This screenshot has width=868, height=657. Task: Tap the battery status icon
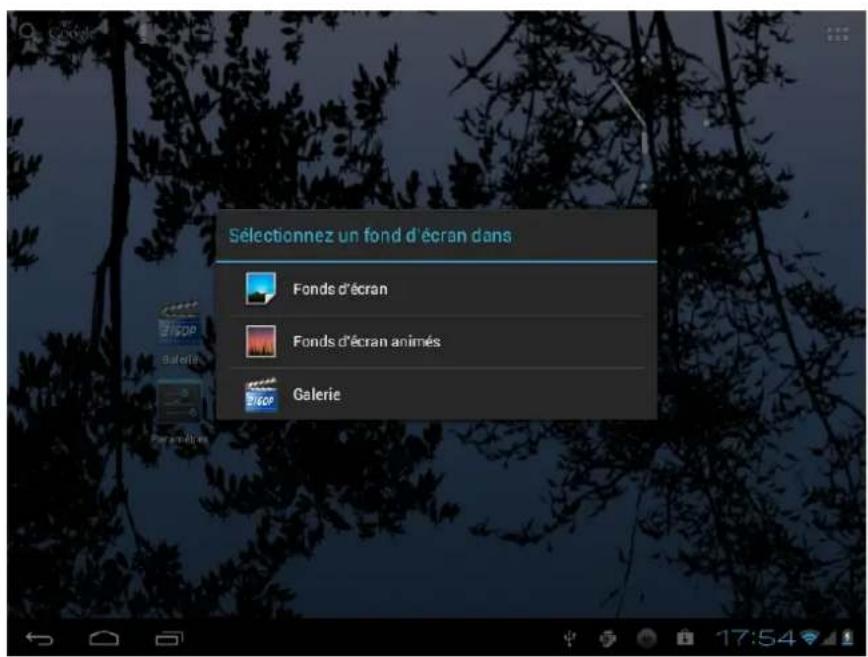coord(847,638)
